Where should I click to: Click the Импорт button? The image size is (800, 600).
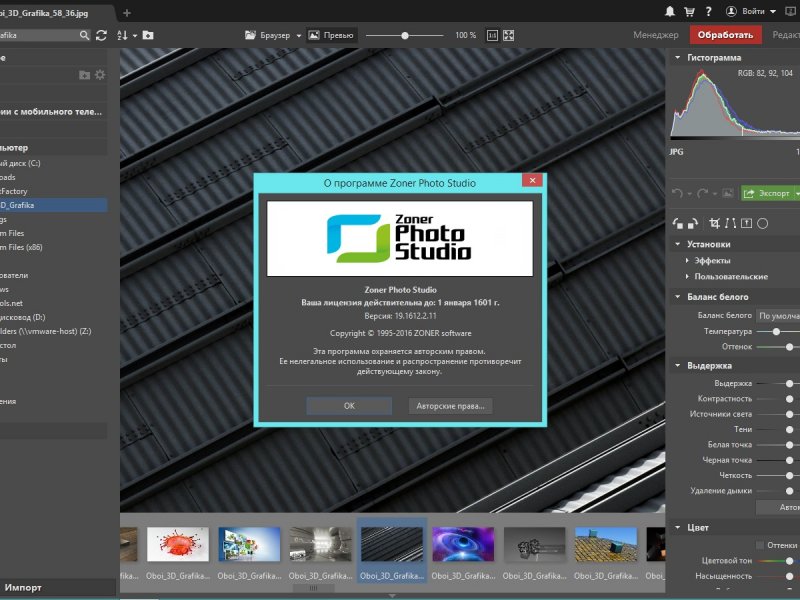[x=23, y=587]
